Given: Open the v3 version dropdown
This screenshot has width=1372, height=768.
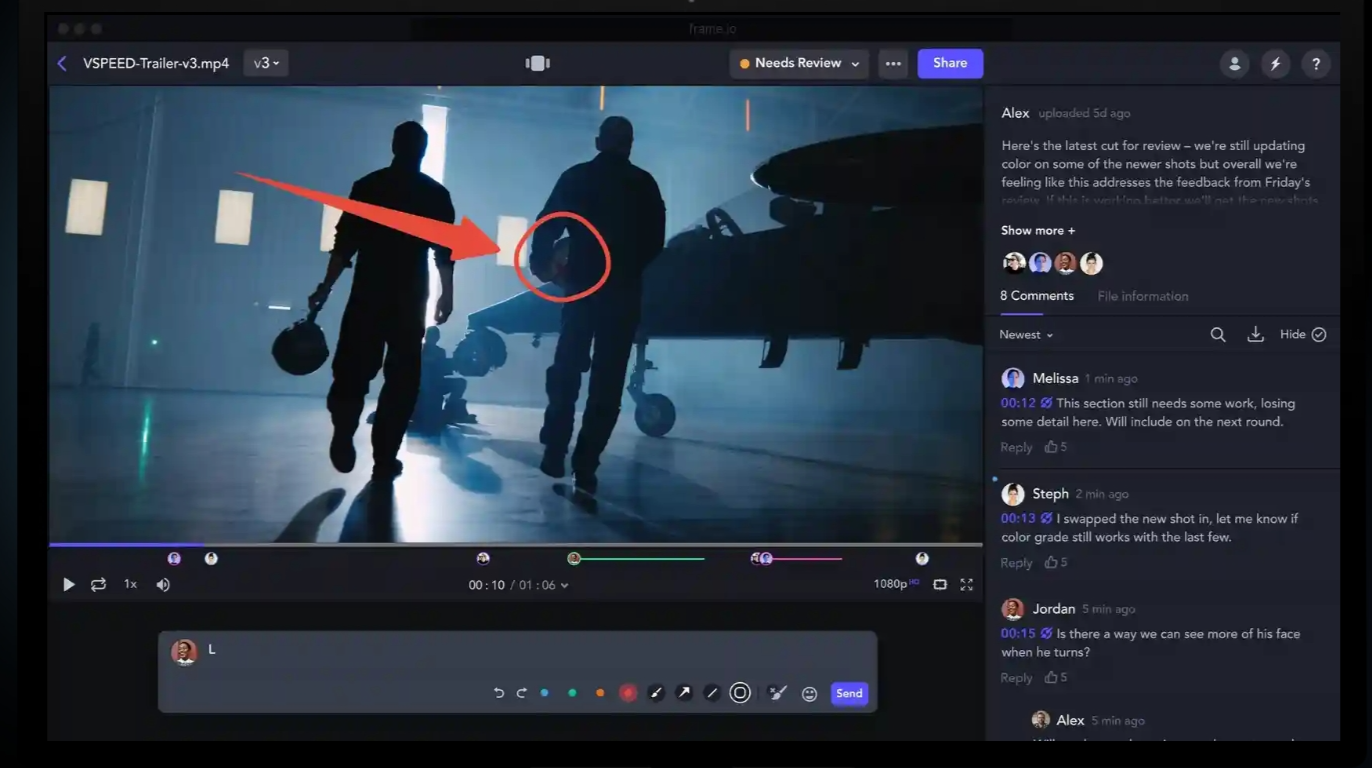Looking at the screenshot, I should [267, 63].
